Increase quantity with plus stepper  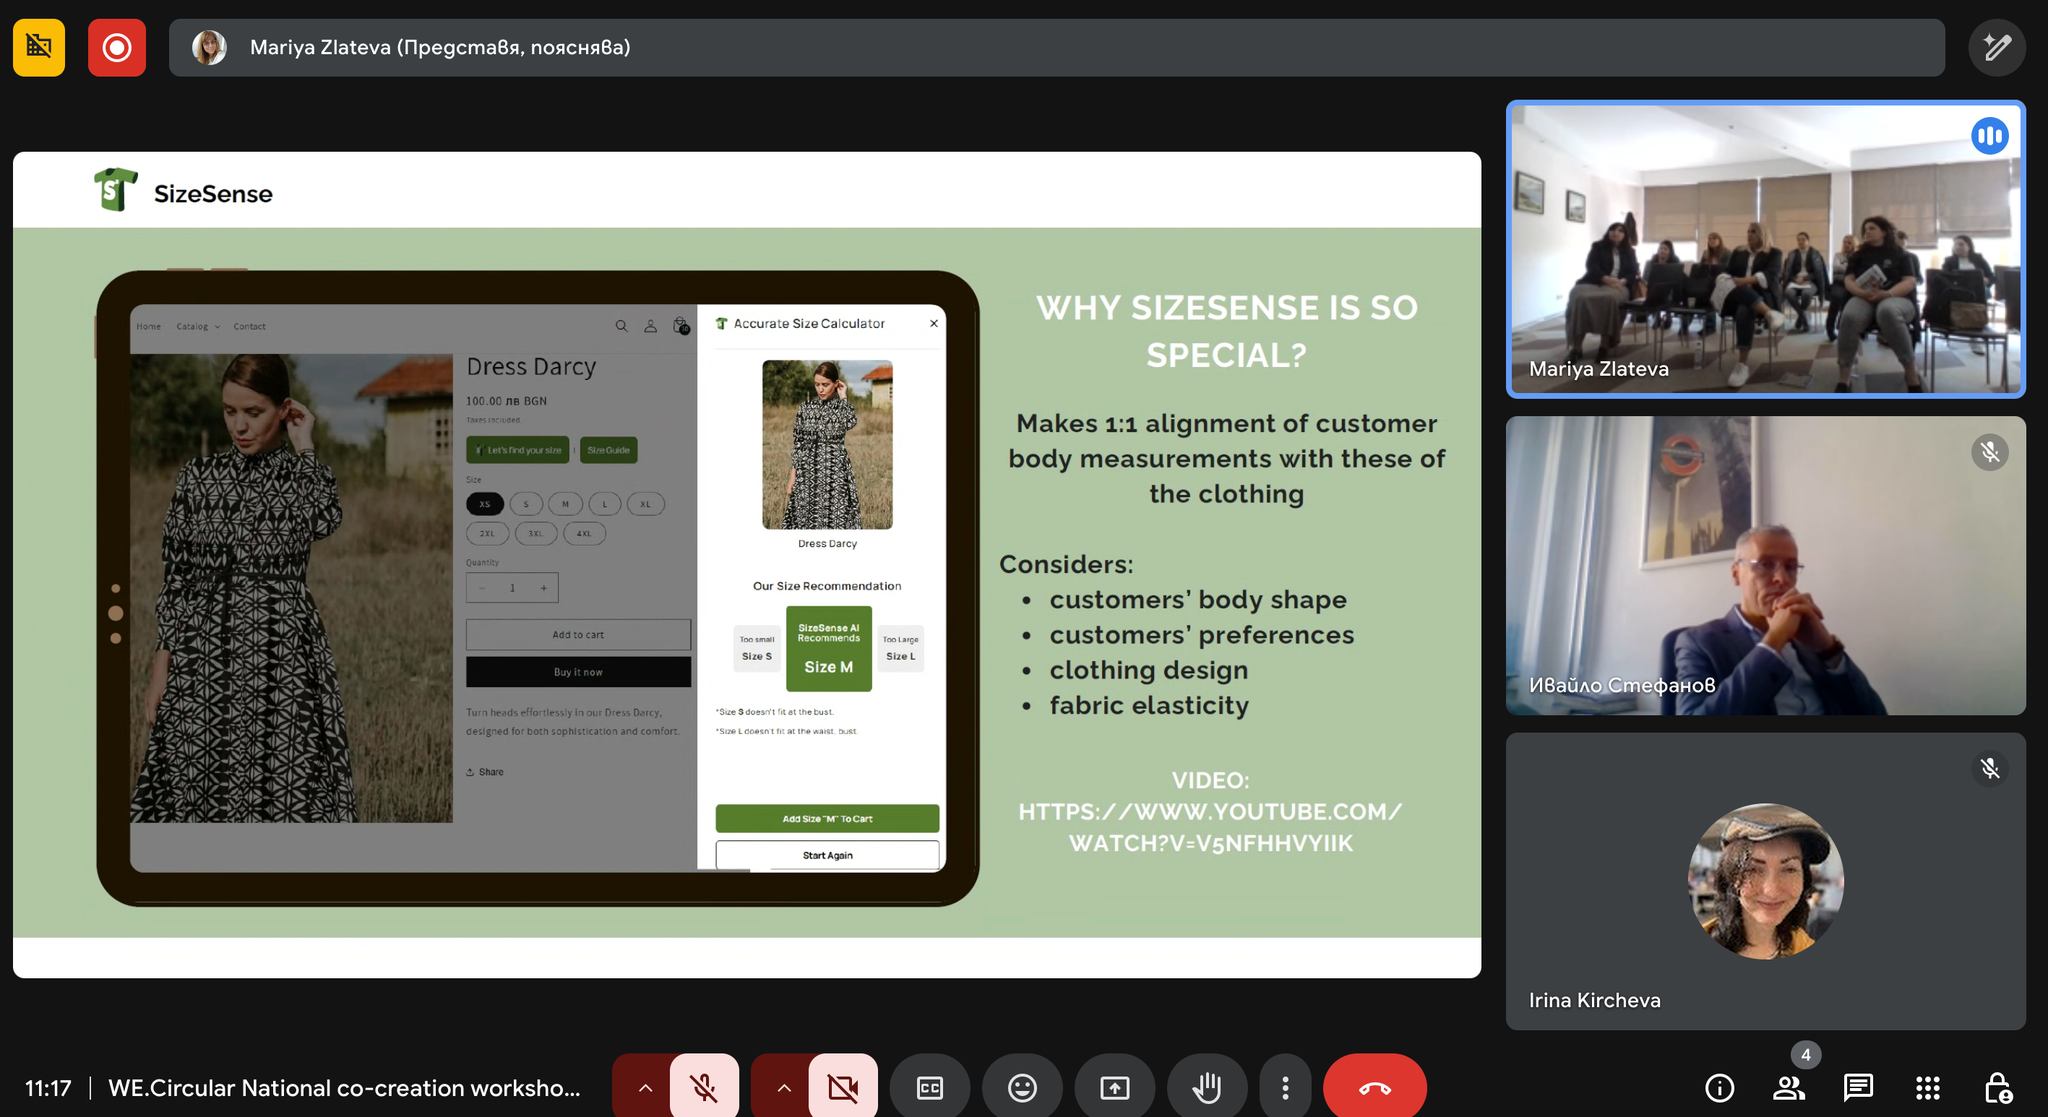543,588
